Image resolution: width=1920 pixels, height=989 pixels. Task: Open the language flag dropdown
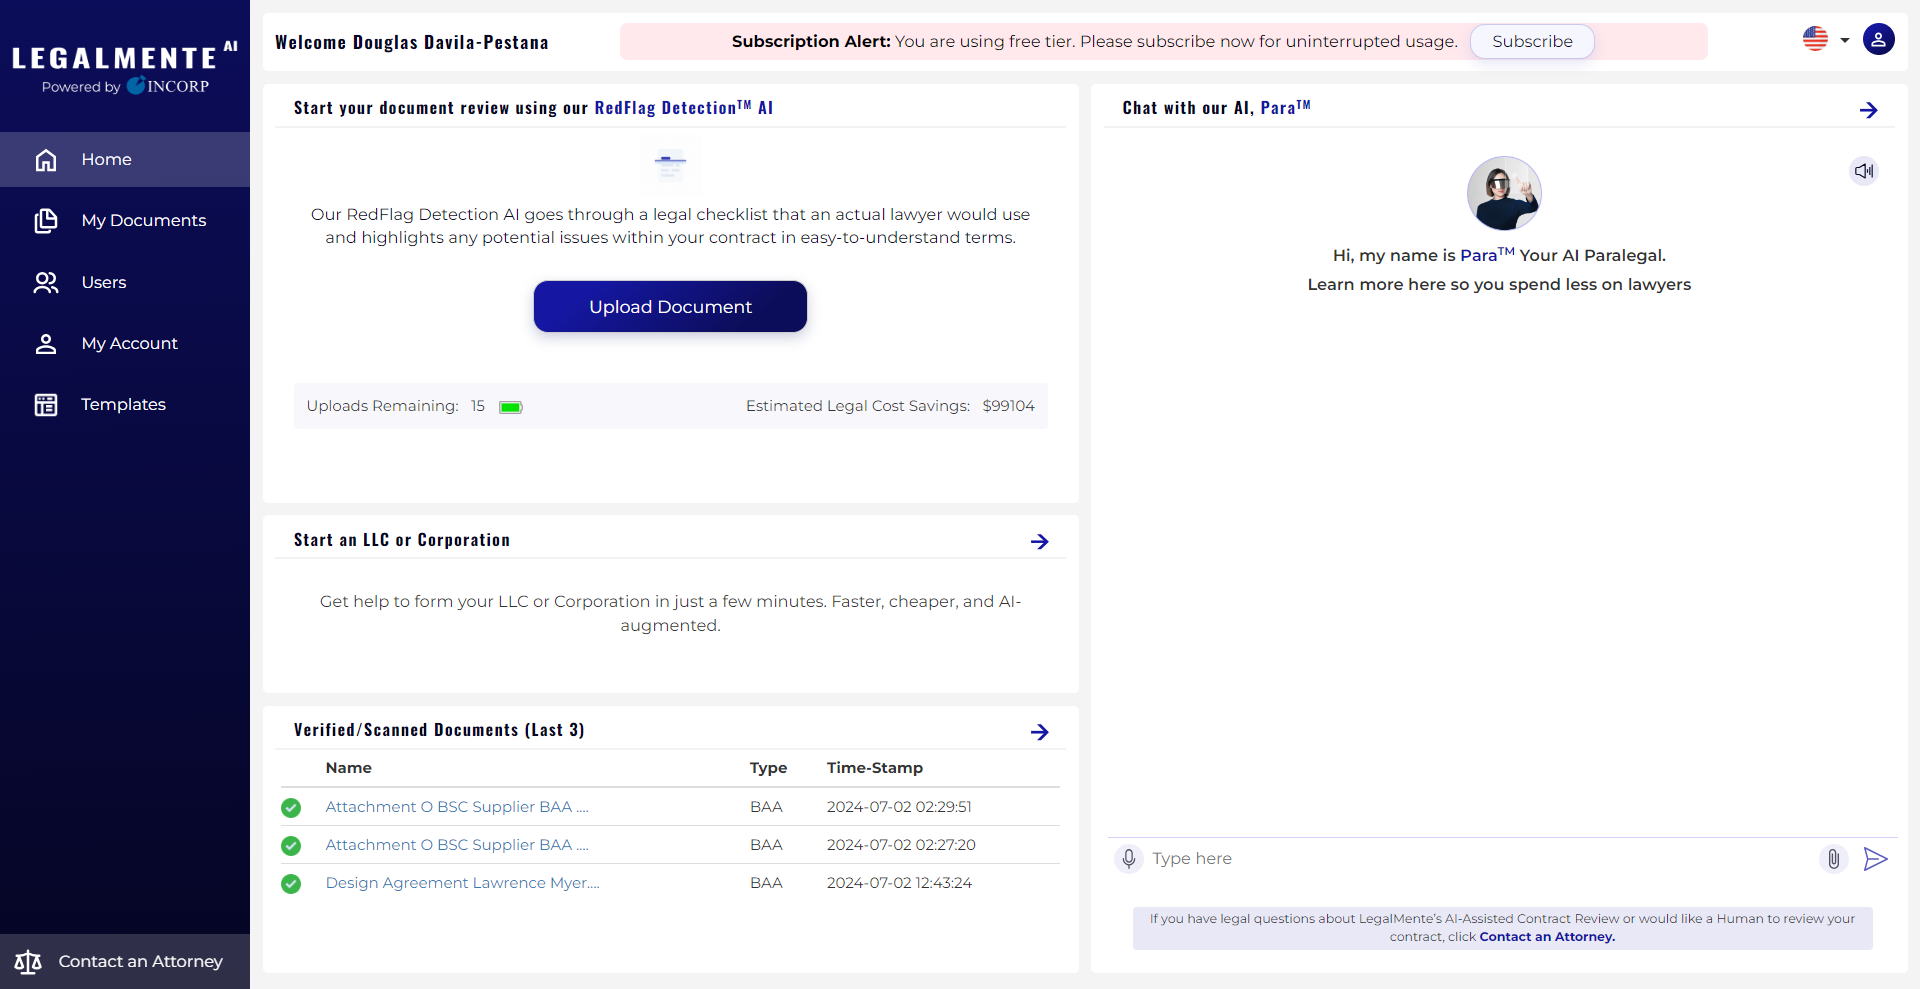[x=1825, y=40]
